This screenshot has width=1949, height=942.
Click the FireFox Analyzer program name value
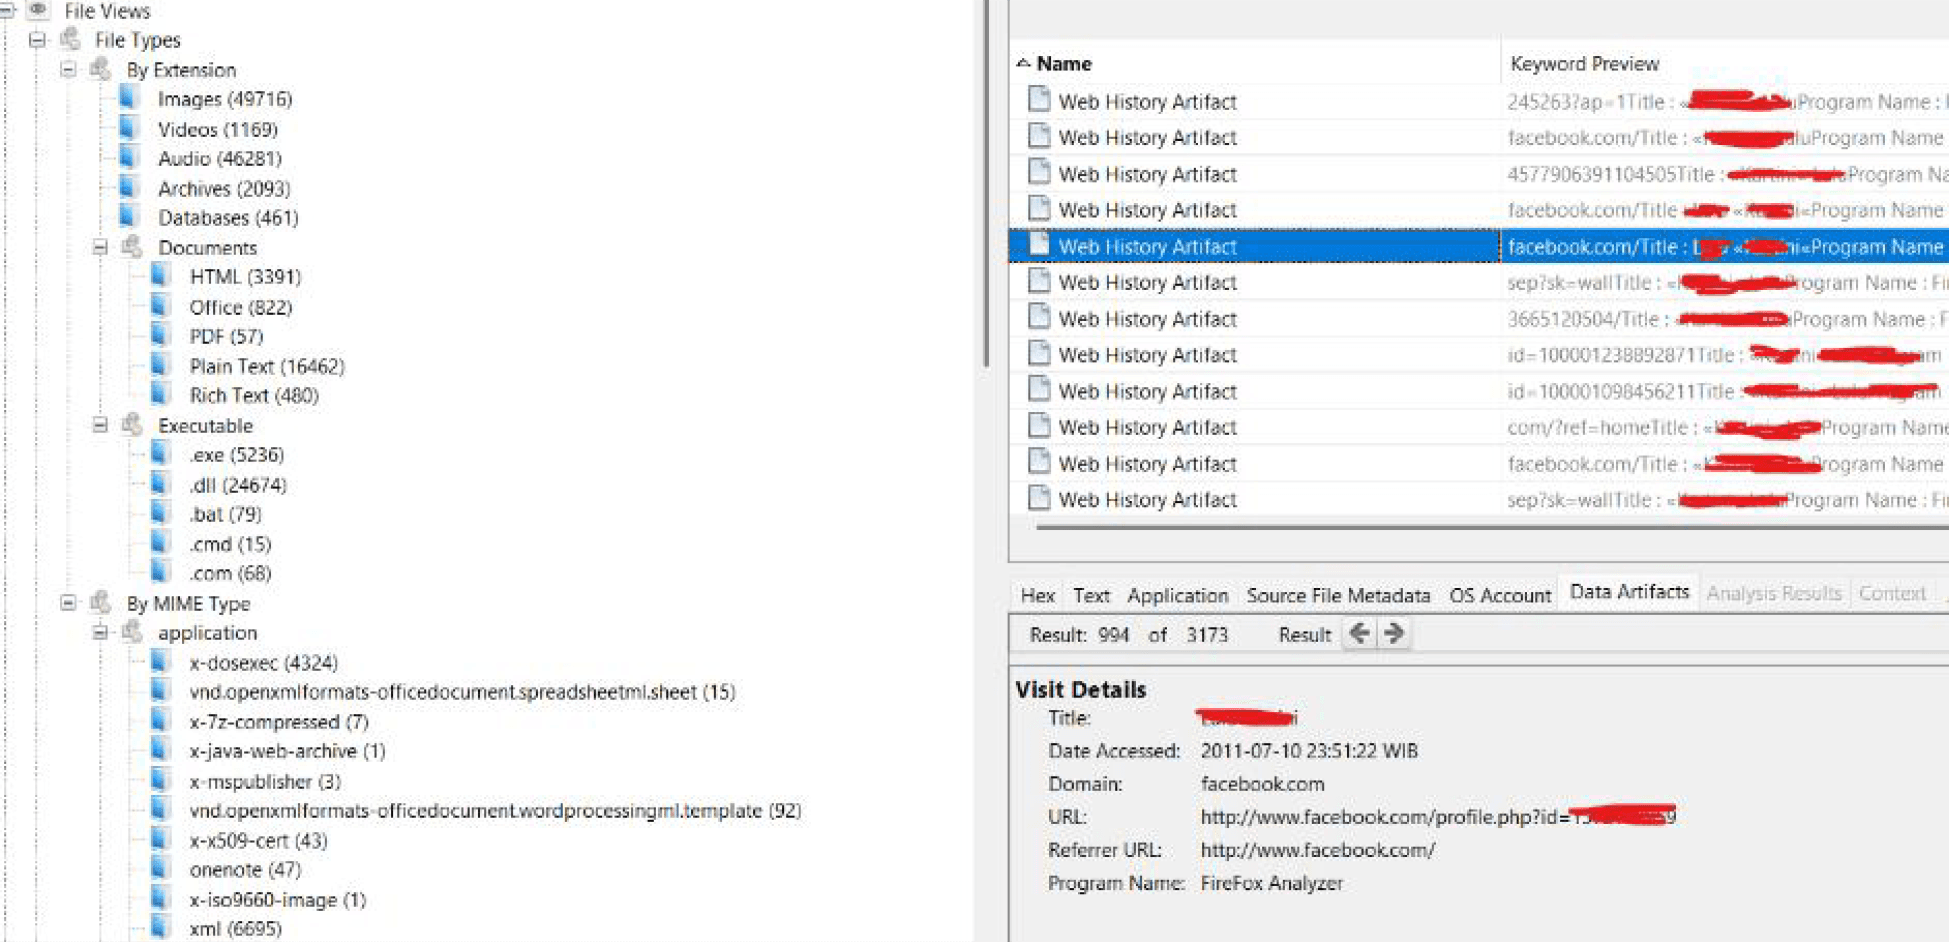click(1271, 883)
